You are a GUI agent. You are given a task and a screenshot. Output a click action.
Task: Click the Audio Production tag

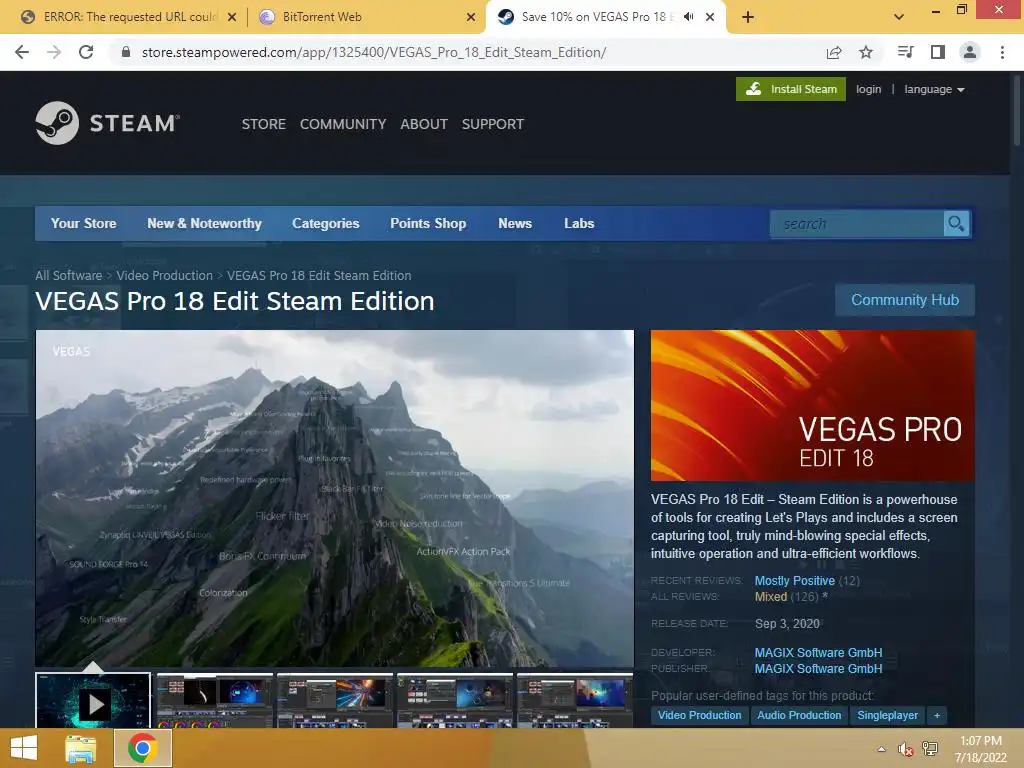(x=799, y=715)
